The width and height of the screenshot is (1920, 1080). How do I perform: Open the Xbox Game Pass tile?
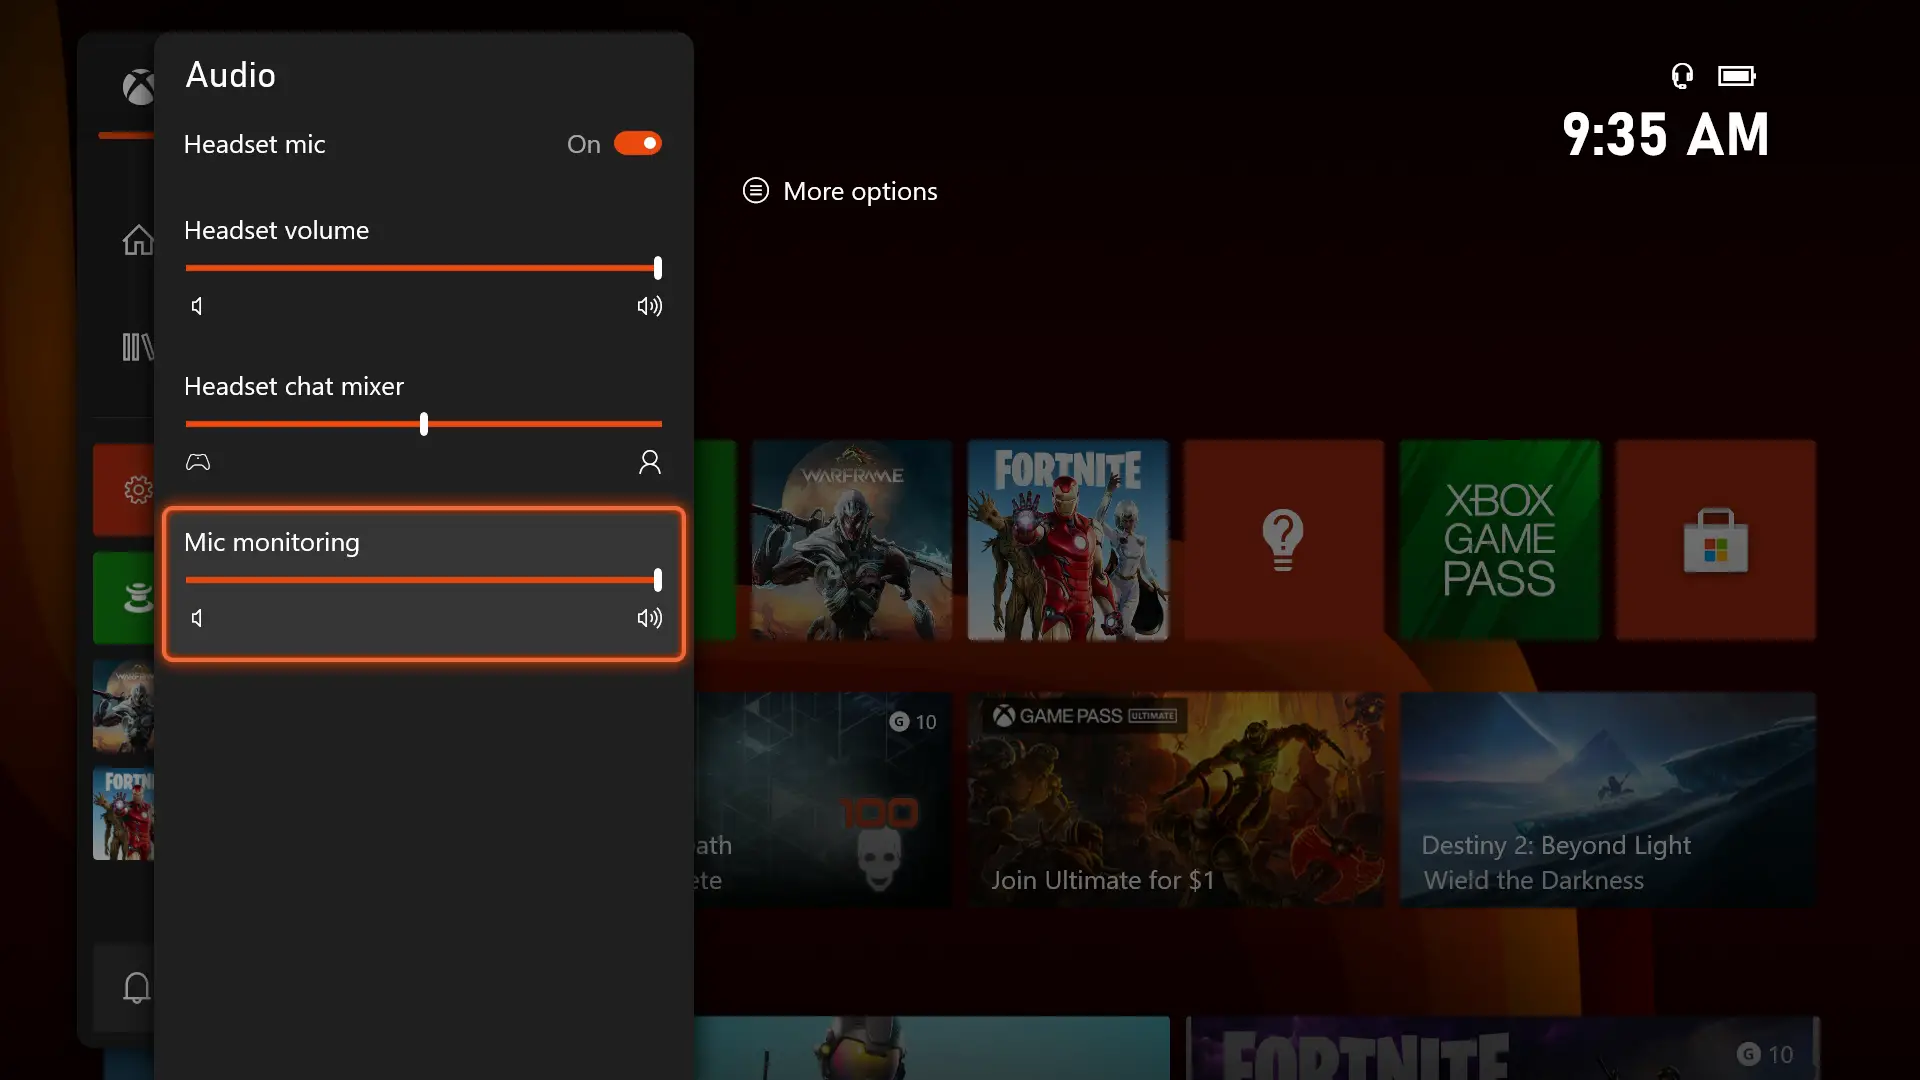click(1499, 540)
